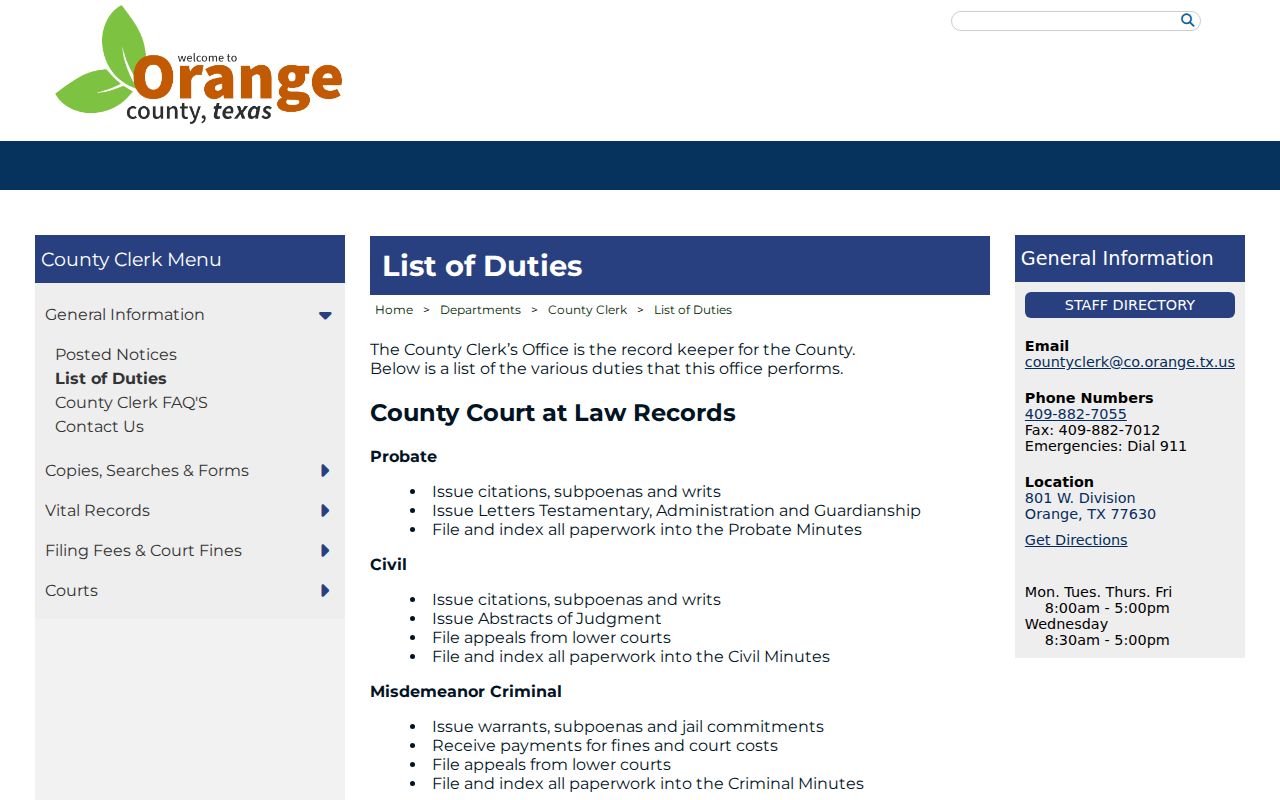The height and width of the screenshot is (800, 1280).
Task: Open the Orange County Texas logo
Action: (x=199, y=65)
